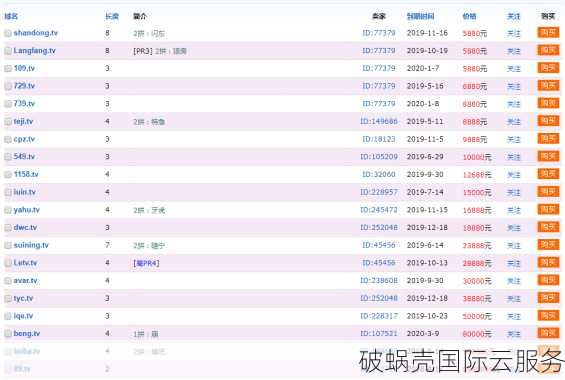
Task: Click the [荐PR4] tag in Latv.tv row
Action: tap(146, 263)
